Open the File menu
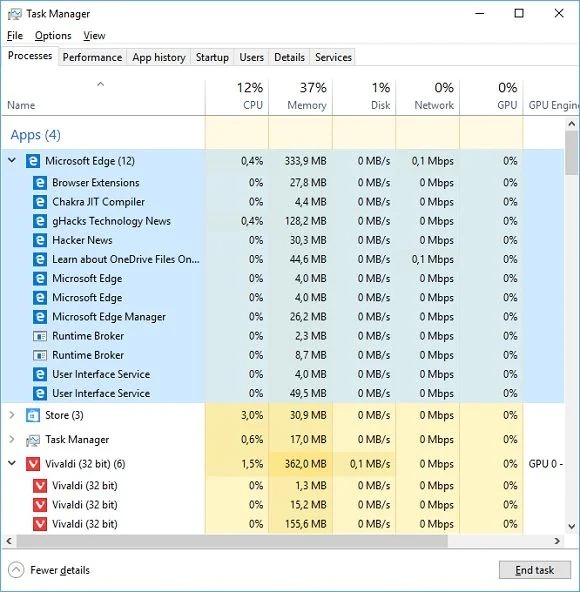Screen dimensions: 580x592 15,36
